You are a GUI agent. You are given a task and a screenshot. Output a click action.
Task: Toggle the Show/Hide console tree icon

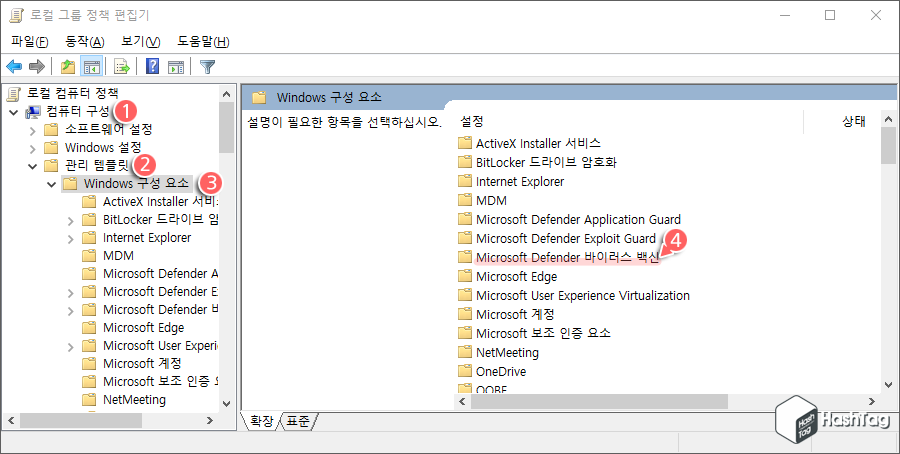(91, 67)
